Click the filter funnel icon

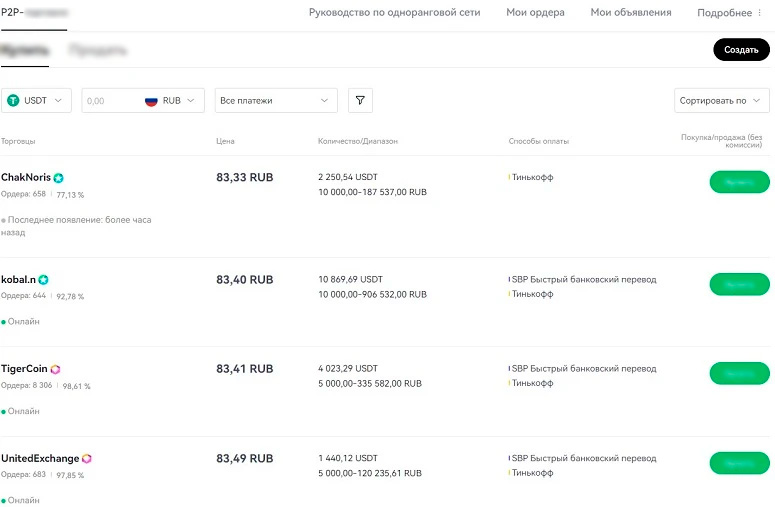360,100
